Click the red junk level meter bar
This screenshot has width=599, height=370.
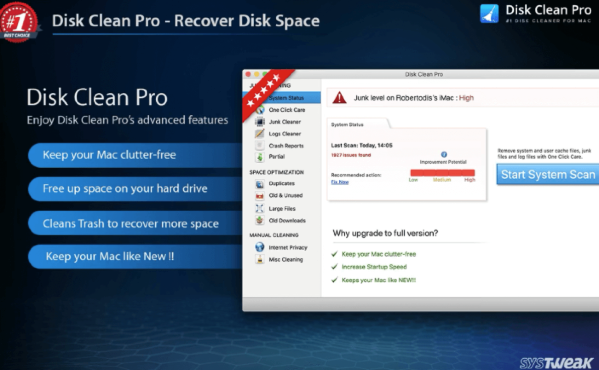[442, 173]
